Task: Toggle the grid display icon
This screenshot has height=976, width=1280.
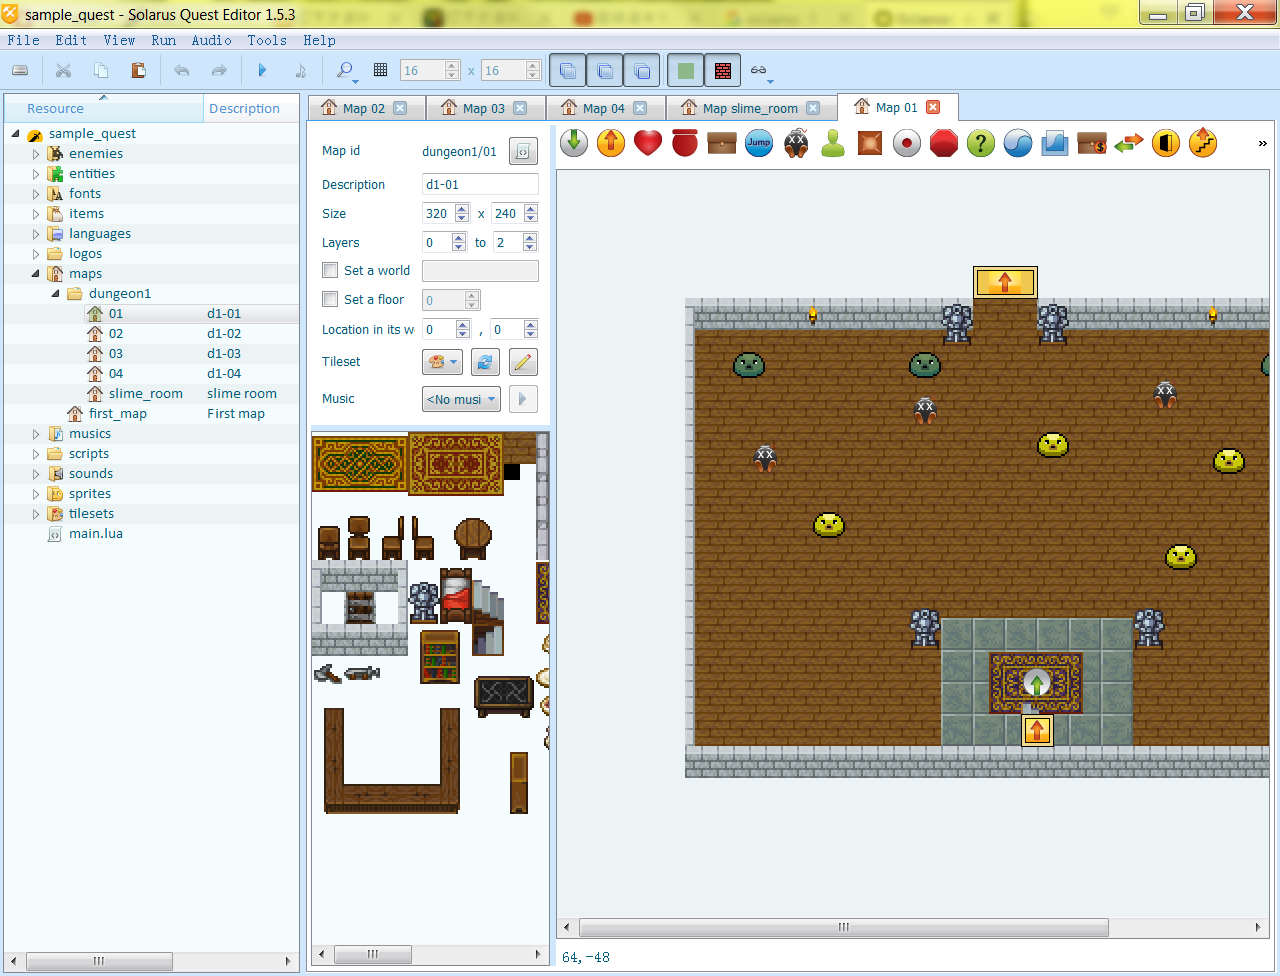Action: pos(380,70)
